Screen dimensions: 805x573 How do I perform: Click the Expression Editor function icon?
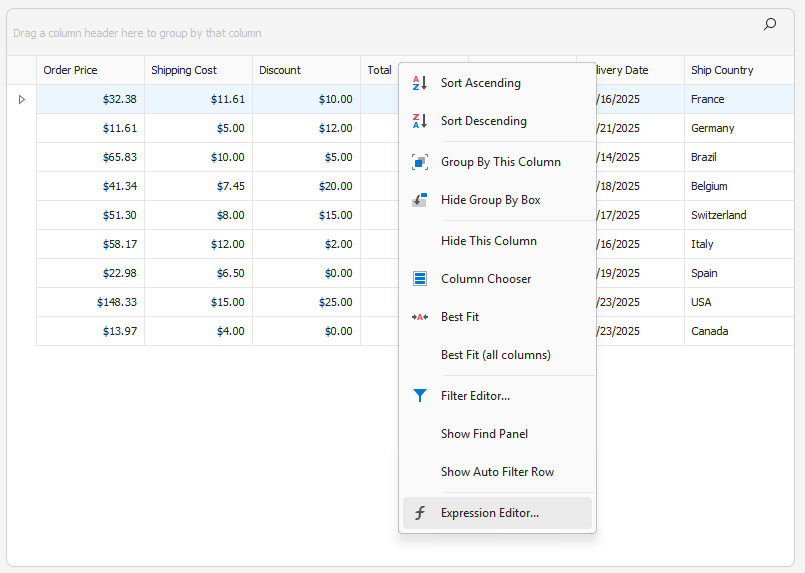pyautogui.click(x=419, y=512)
